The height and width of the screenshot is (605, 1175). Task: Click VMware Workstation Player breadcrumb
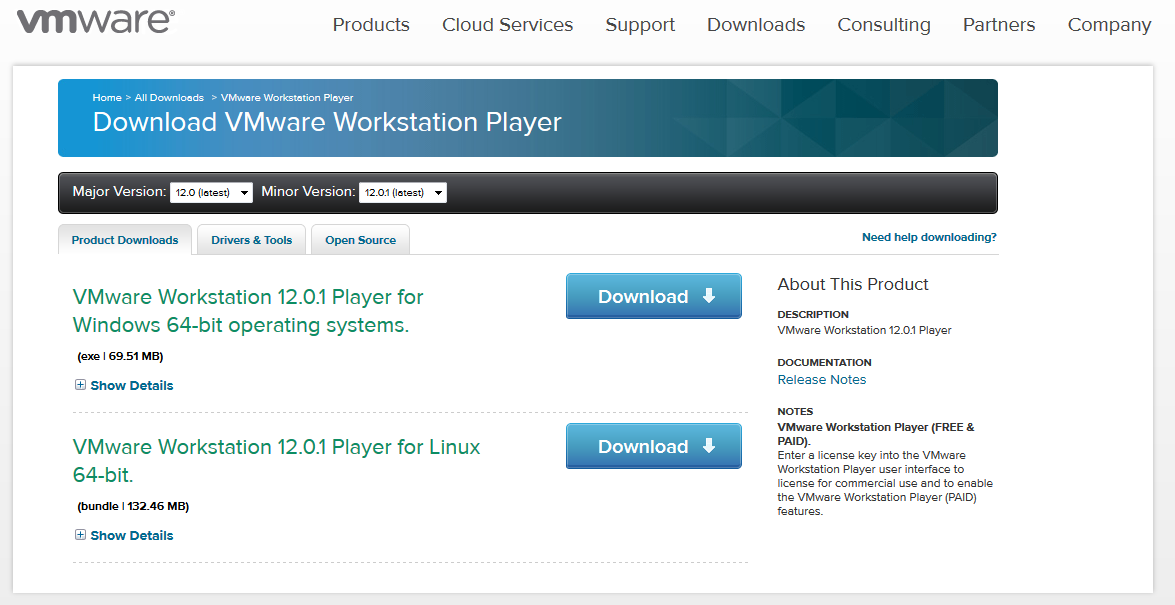coord(287,97)
